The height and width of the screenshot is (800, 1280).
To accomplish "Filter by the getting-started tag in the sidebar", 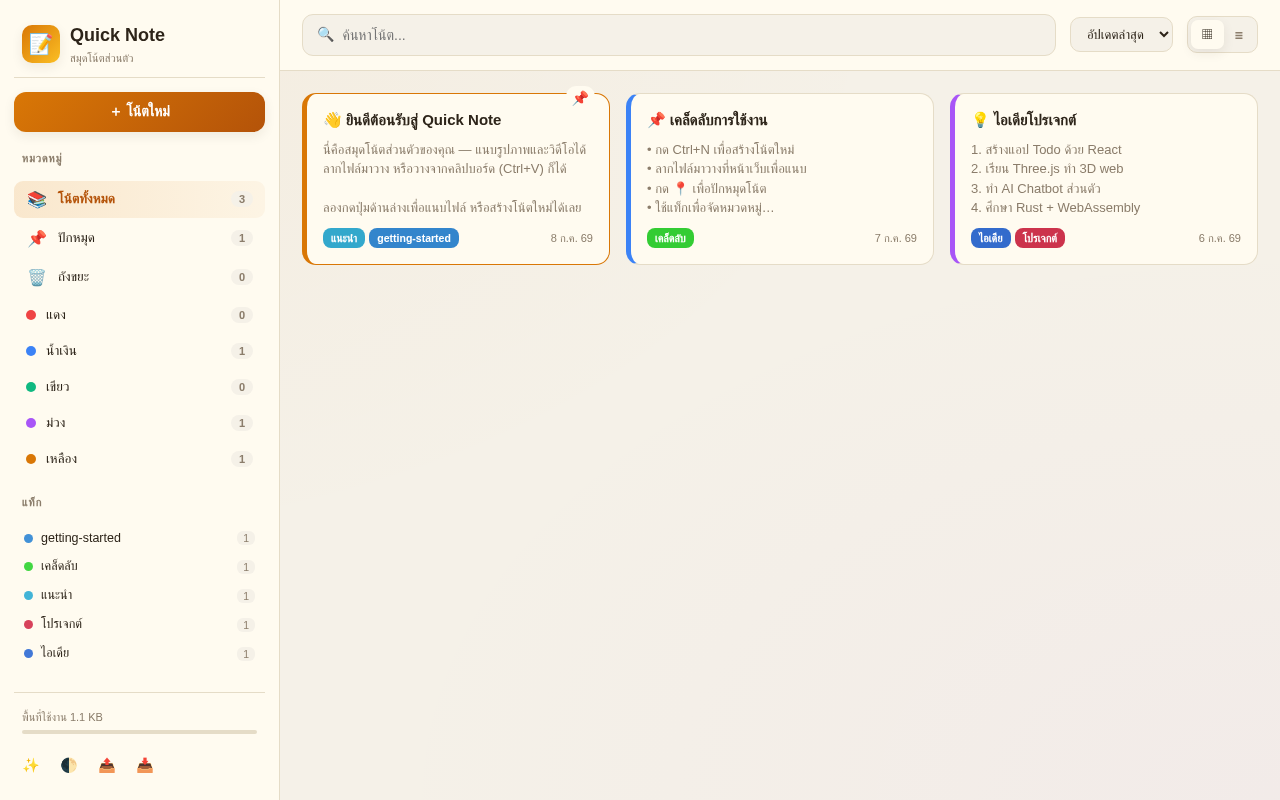I will (140, 538).
